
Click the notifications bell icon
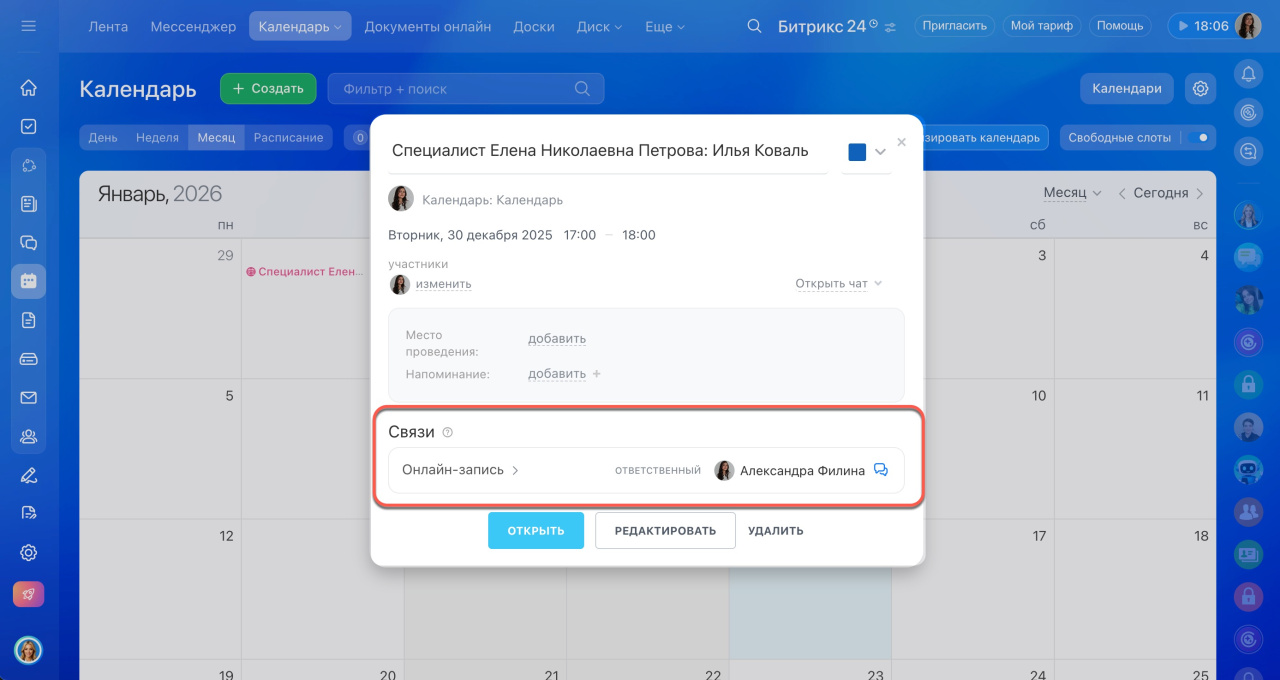coord(1248,73)
